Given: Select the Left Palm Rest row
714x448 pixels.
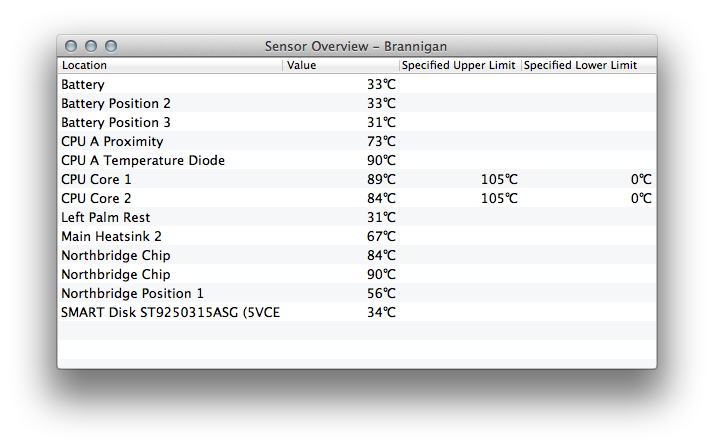Looking at the screenshot, I should point(357,217).
